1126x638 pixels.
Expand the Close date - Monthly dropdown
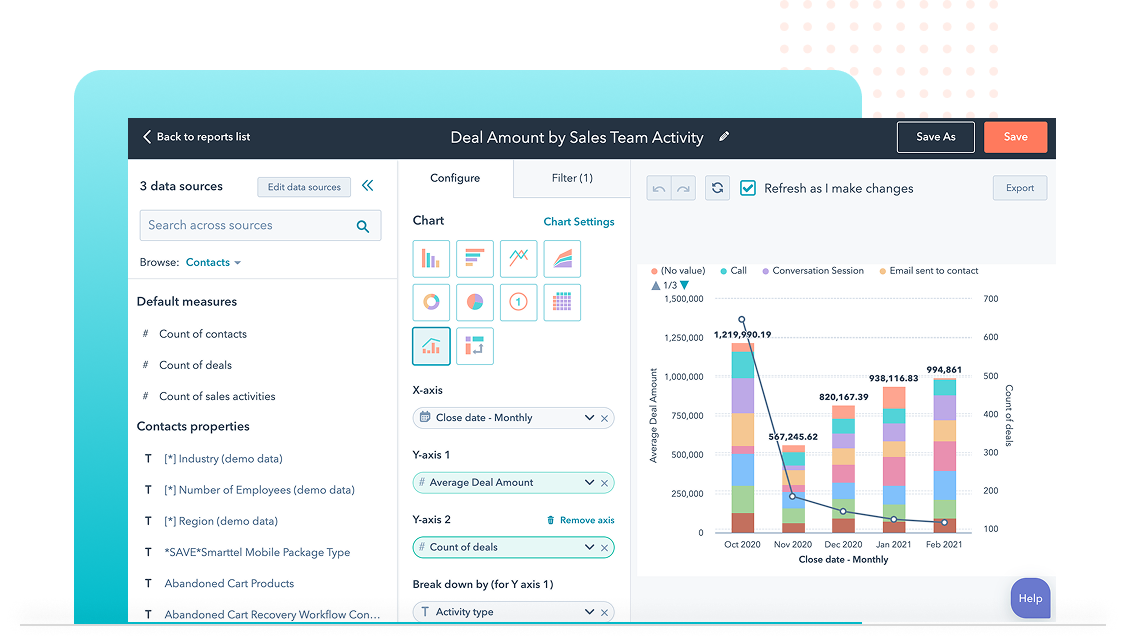pyautogui.click(x=589, y=418)
